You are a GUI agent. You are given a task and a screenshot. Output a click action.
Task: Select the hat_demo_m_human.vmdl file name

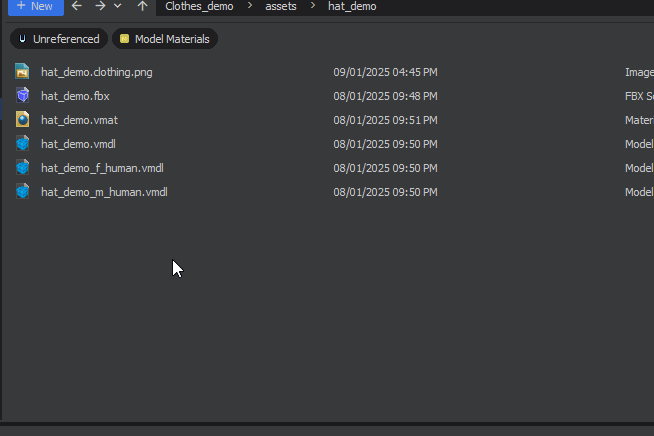pos(104,192)
